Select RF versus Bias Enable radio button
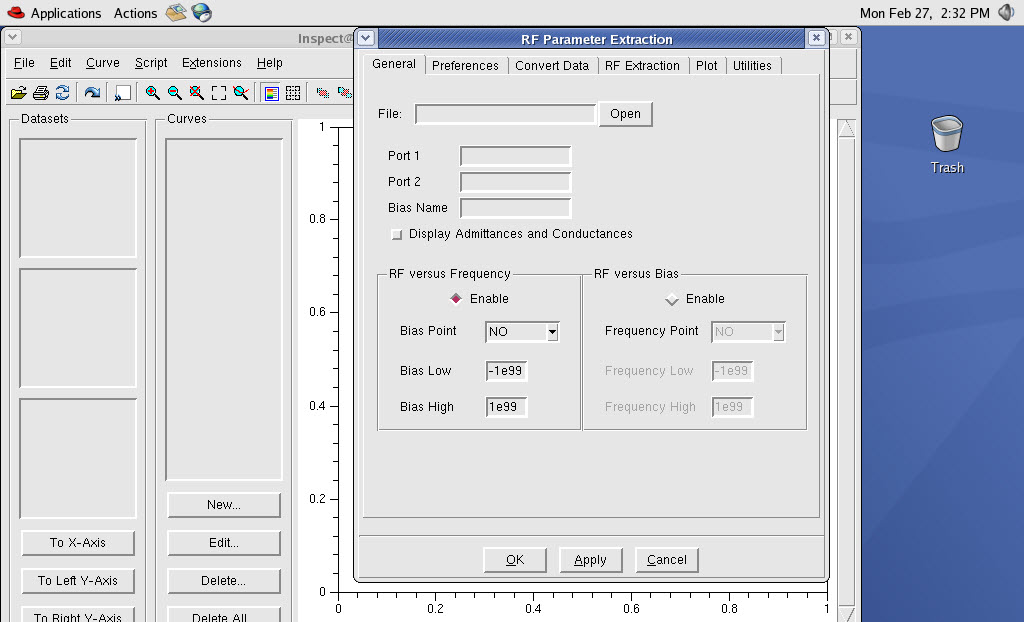Image resolution: width=1024 pixels, height=622 pixels. 671,299
